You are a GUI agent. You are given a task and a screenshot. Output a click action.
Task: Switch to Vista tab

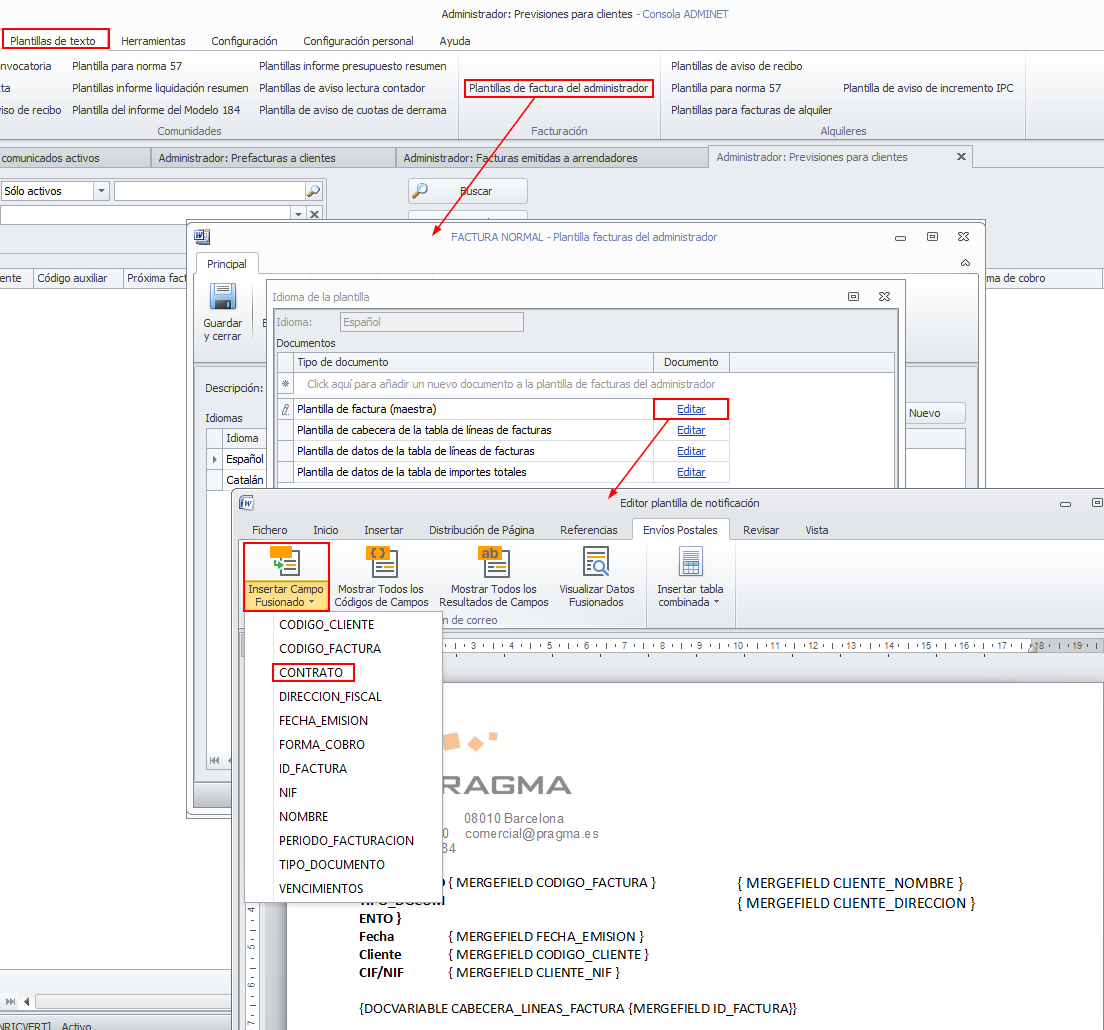[x=817, y=530]
